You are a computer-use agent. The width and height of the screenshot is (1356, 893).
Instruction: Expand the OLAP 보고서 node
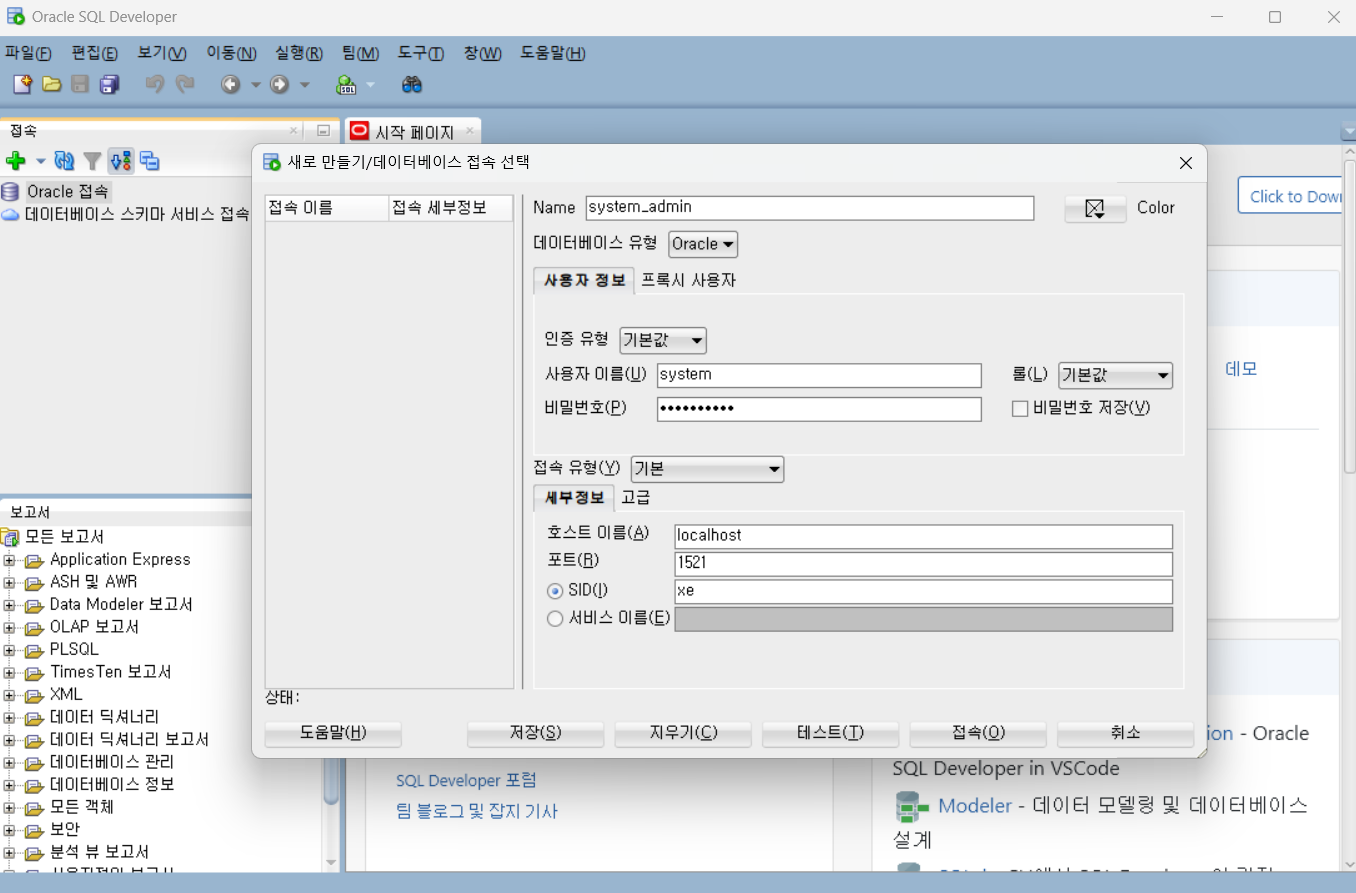pyautogui.click(x=9, y=627)
